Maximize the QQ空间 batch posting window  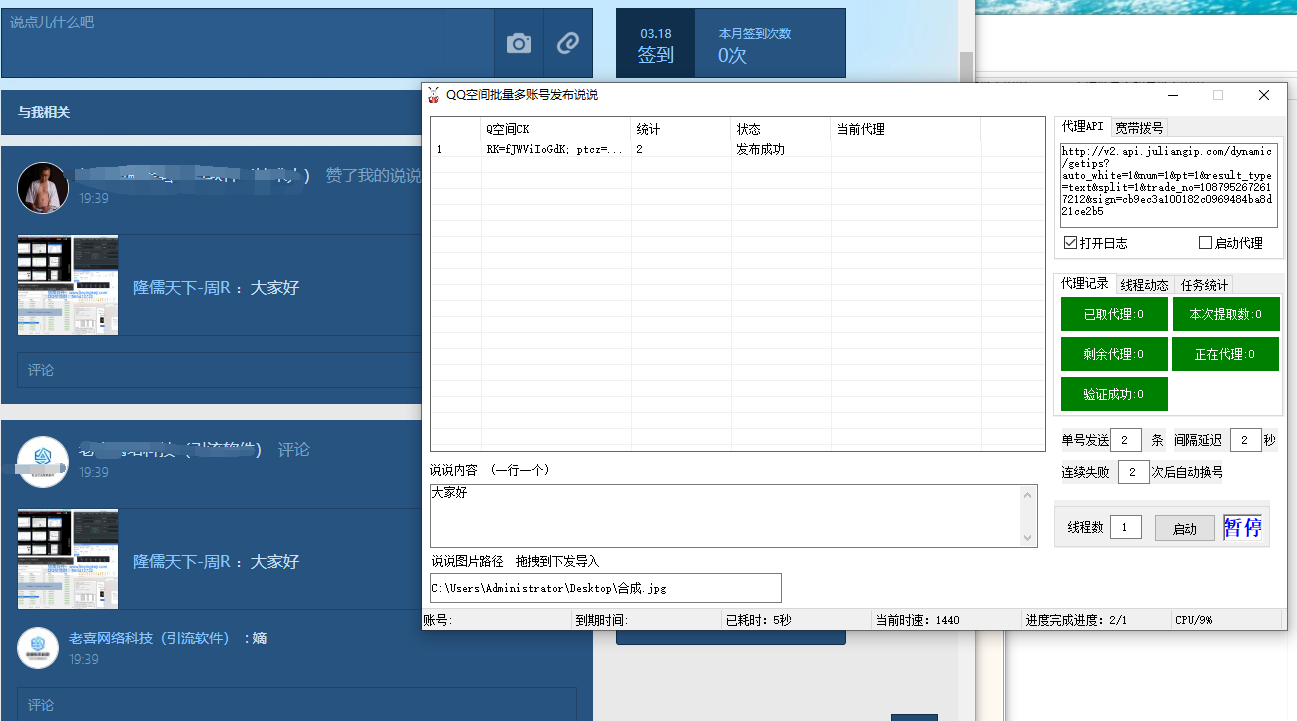click(1218, 95)
